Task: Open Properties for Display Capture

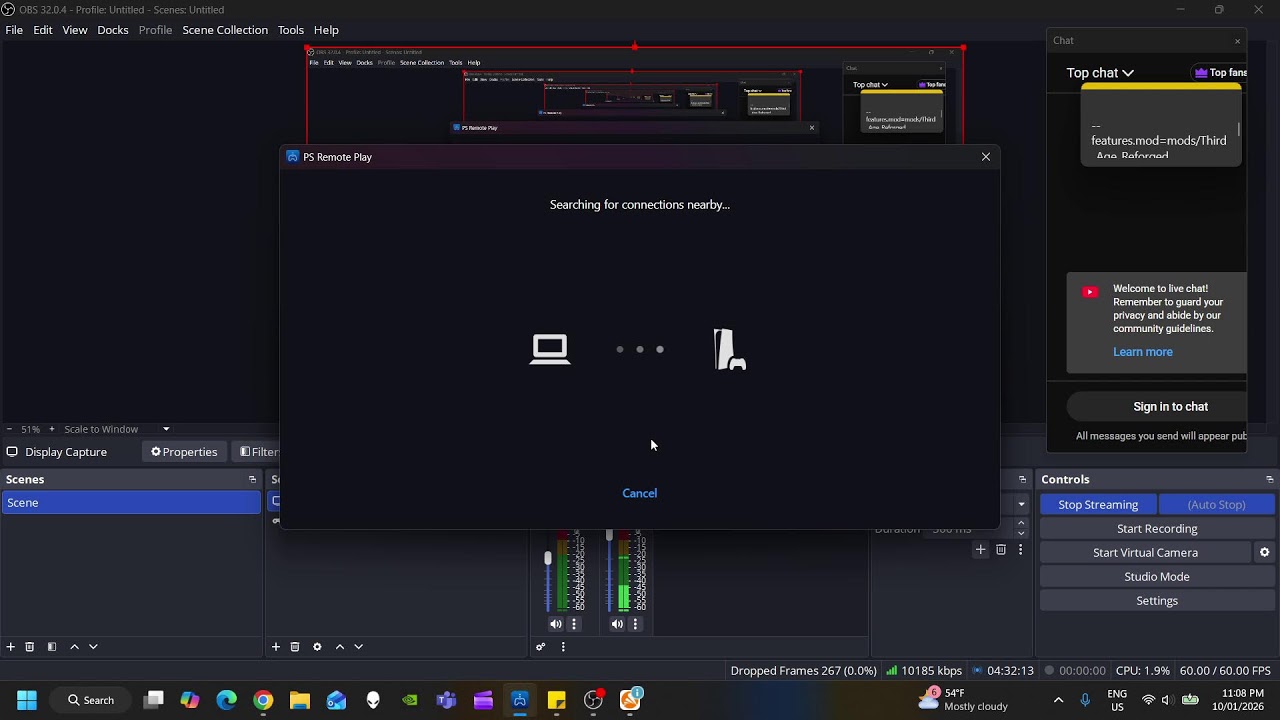Action: coord(184,452)
